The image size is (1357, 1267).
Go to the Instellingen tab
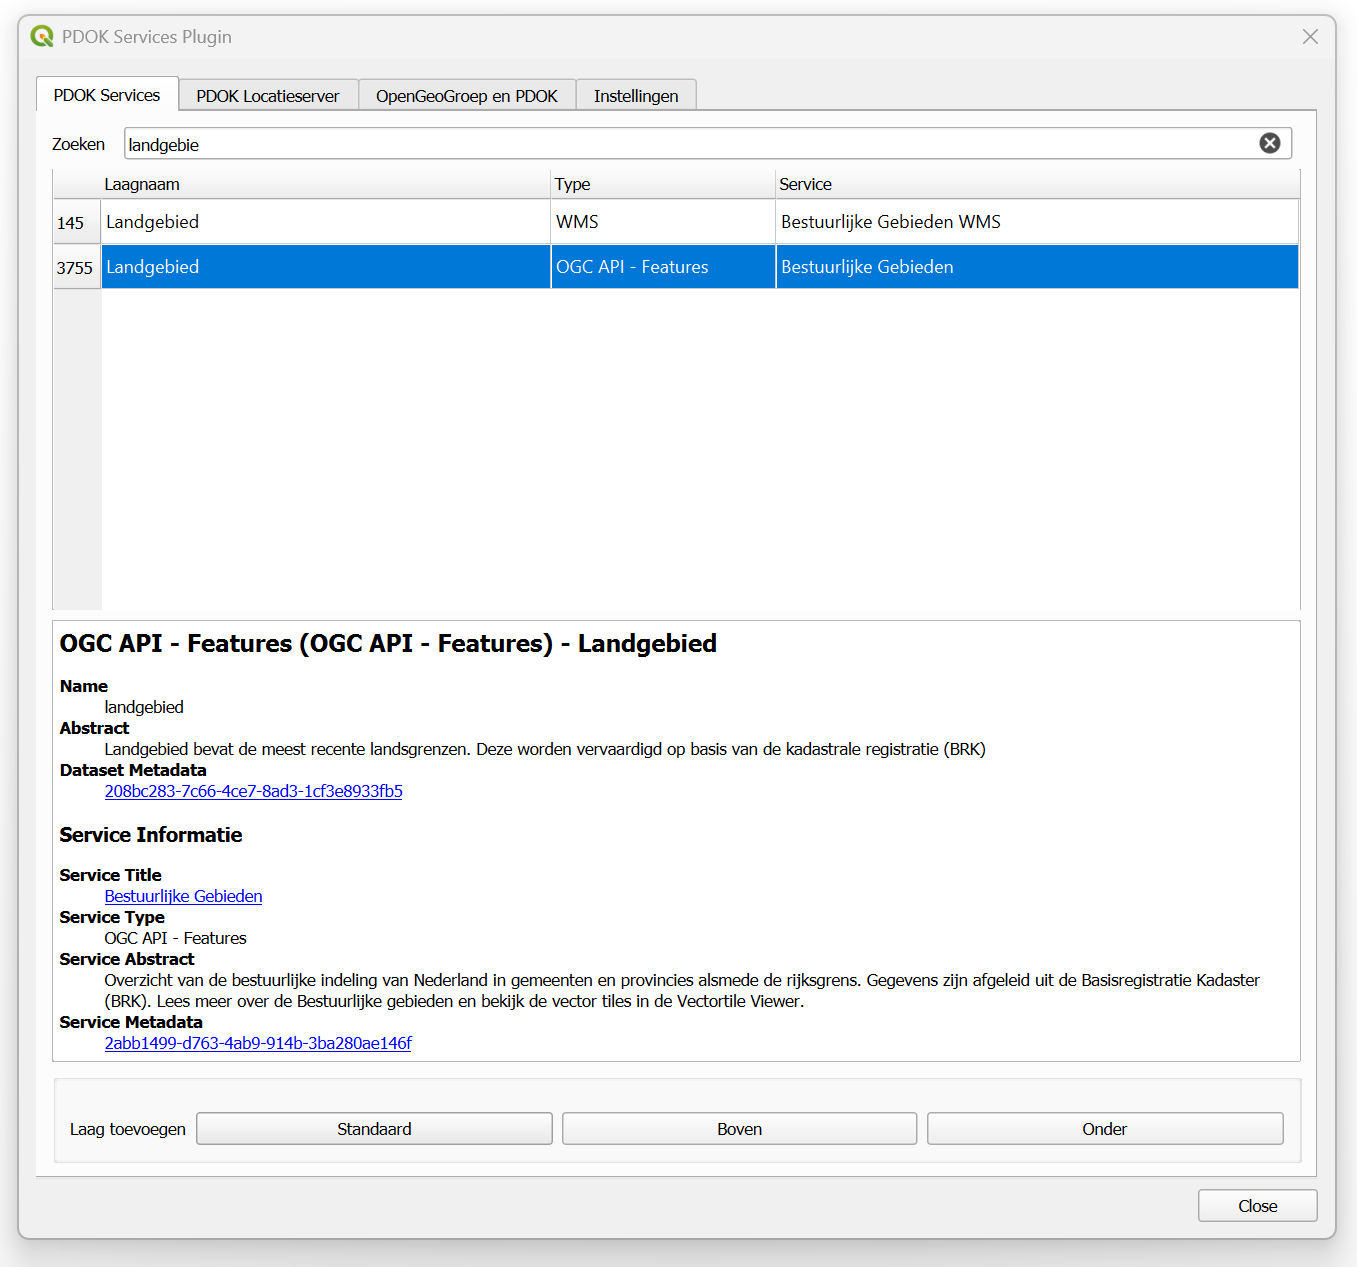coord(635,96)
